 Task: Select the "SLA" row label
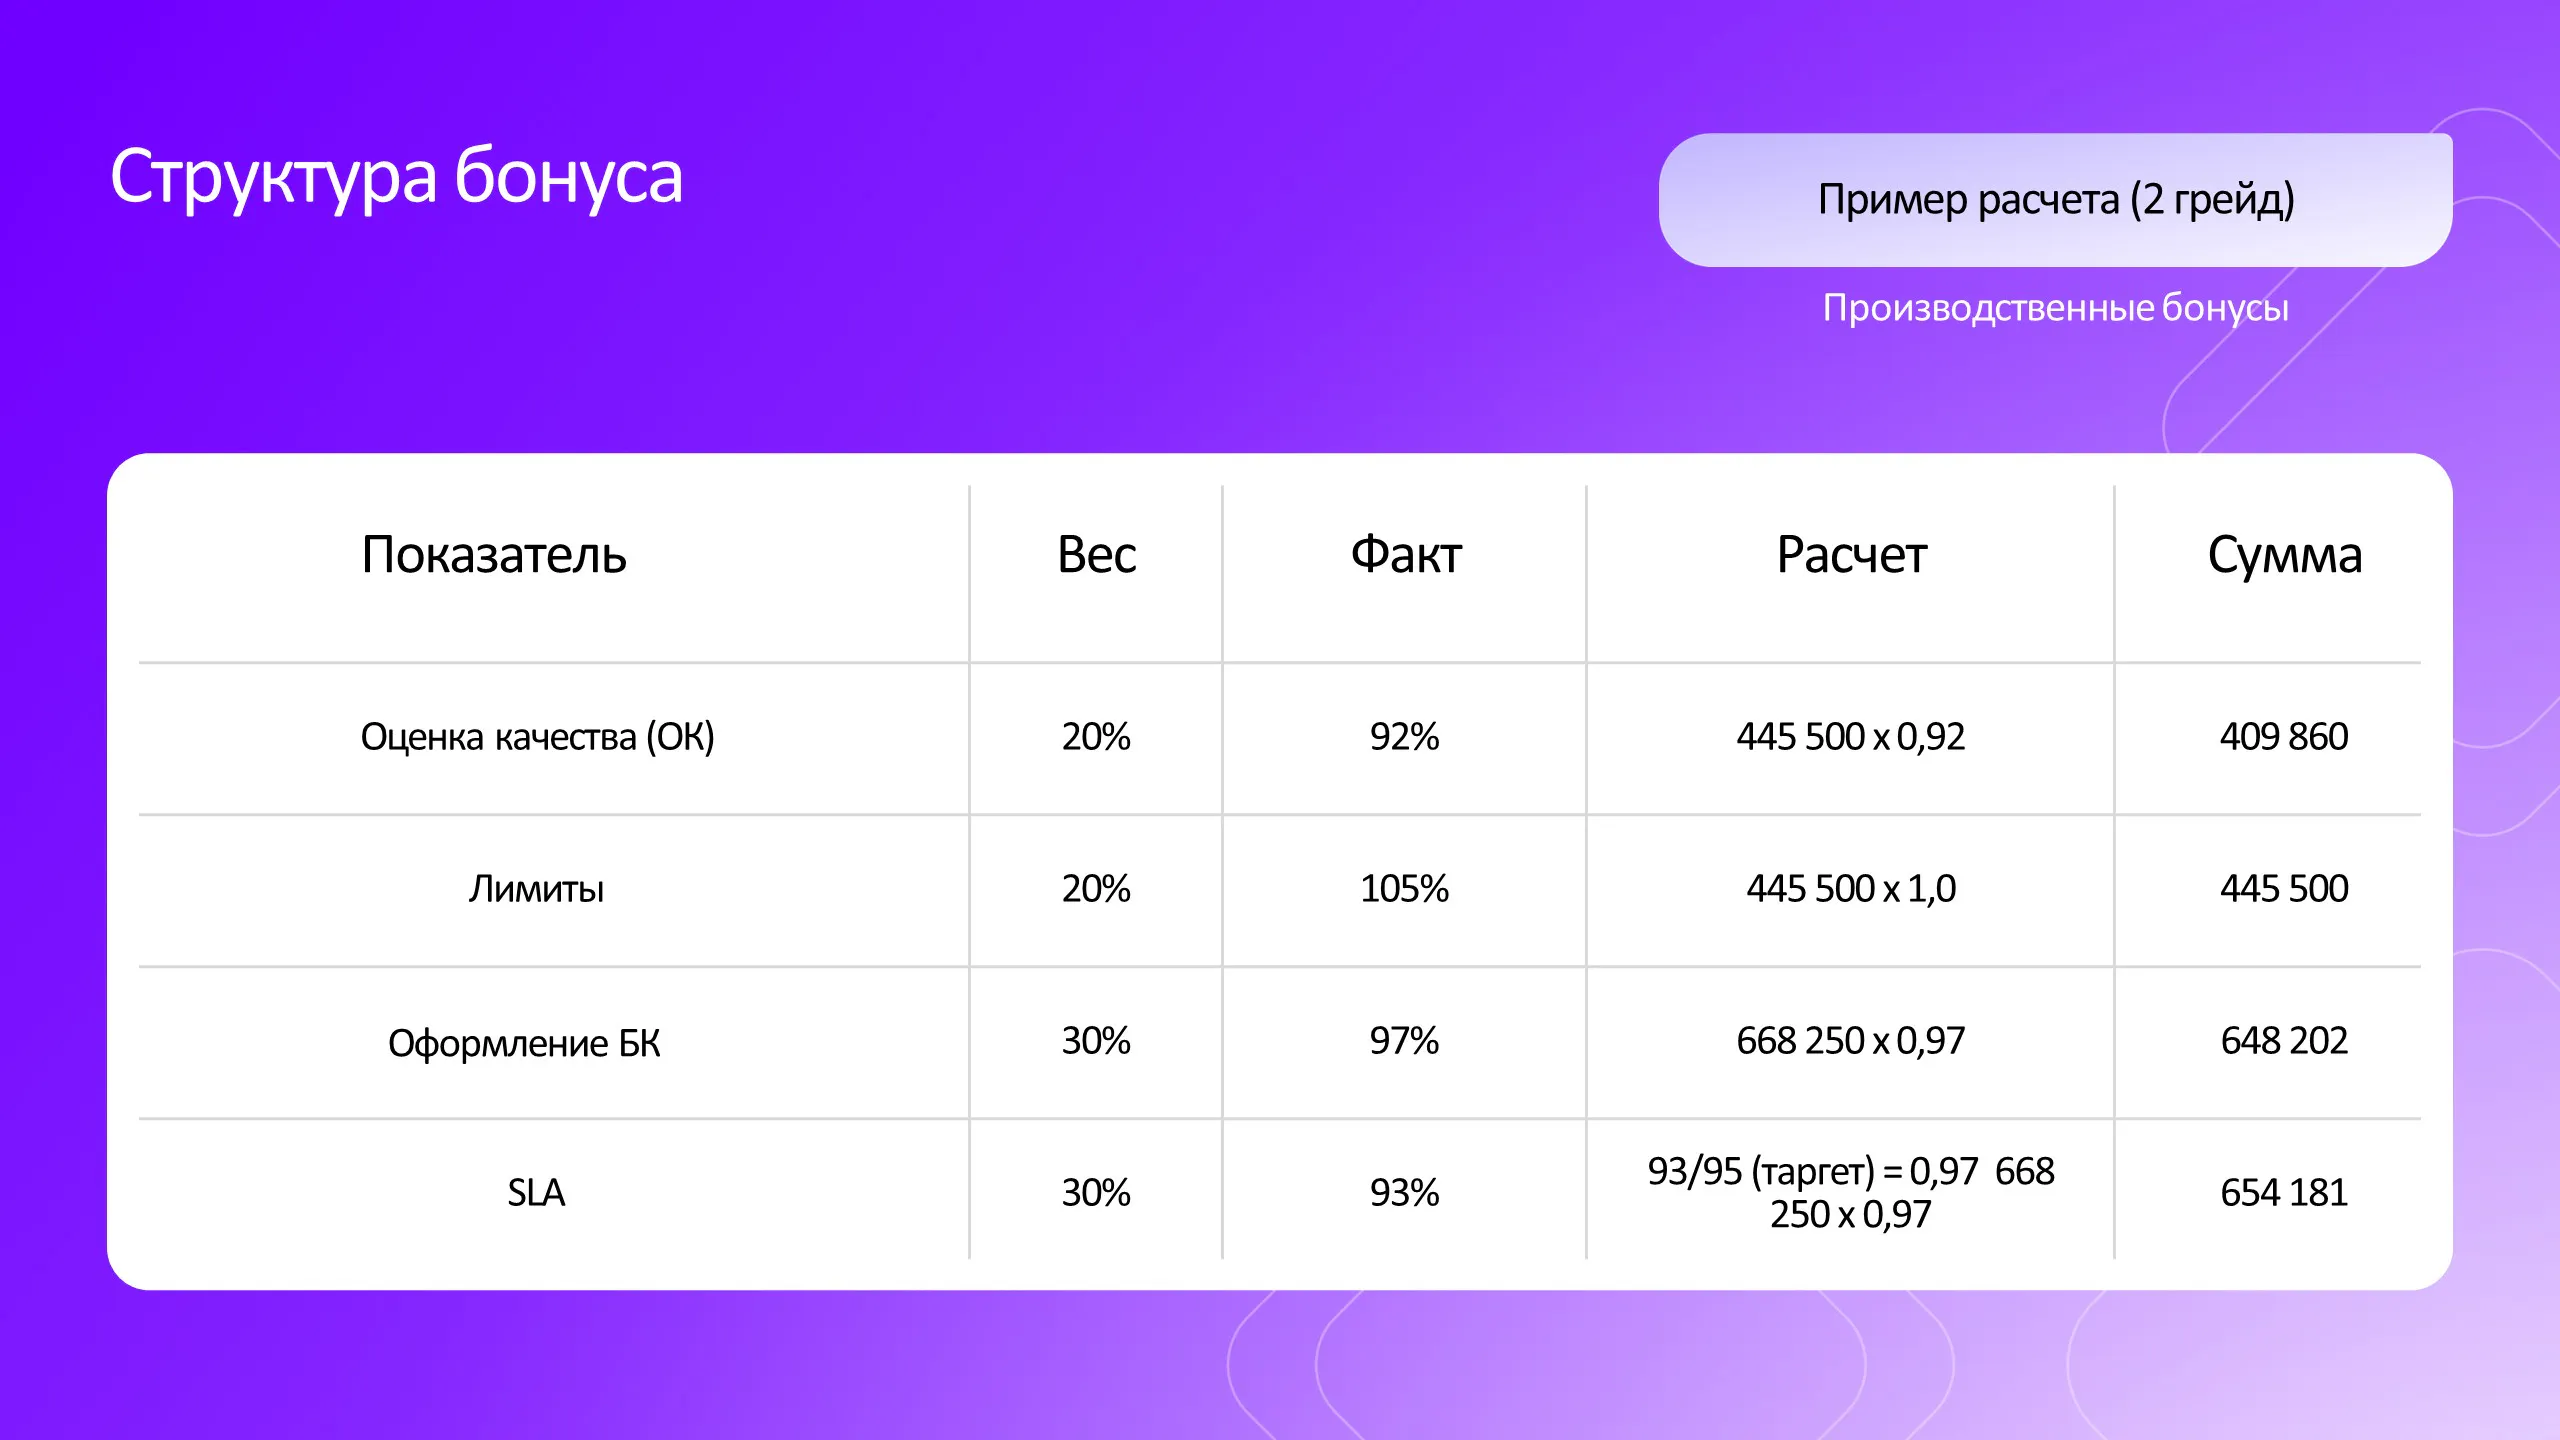click(536, 1193)
